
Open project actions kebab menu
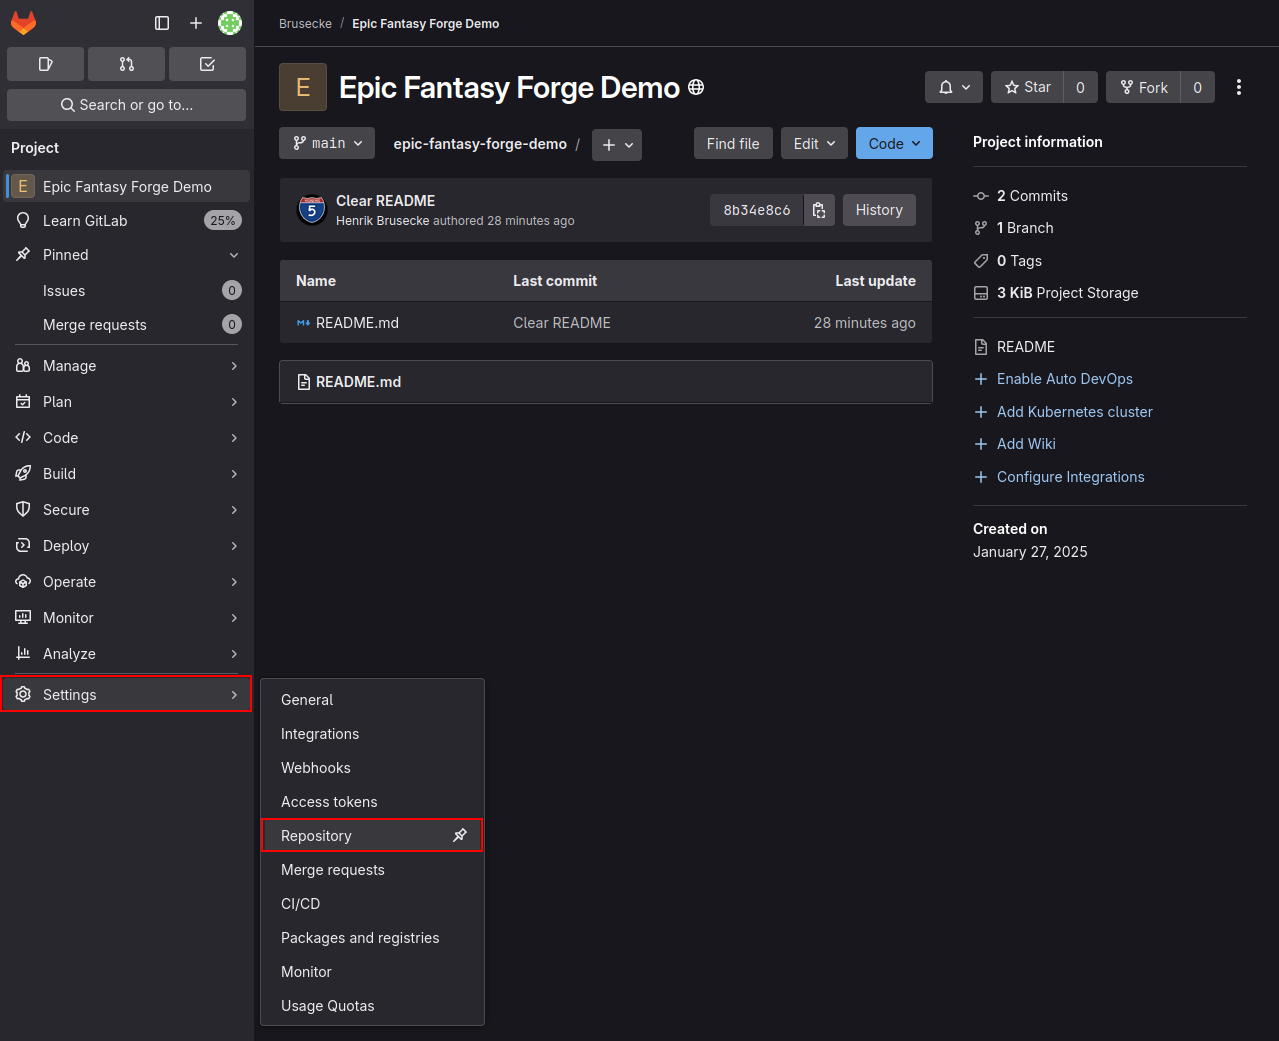pos(1239,87)
